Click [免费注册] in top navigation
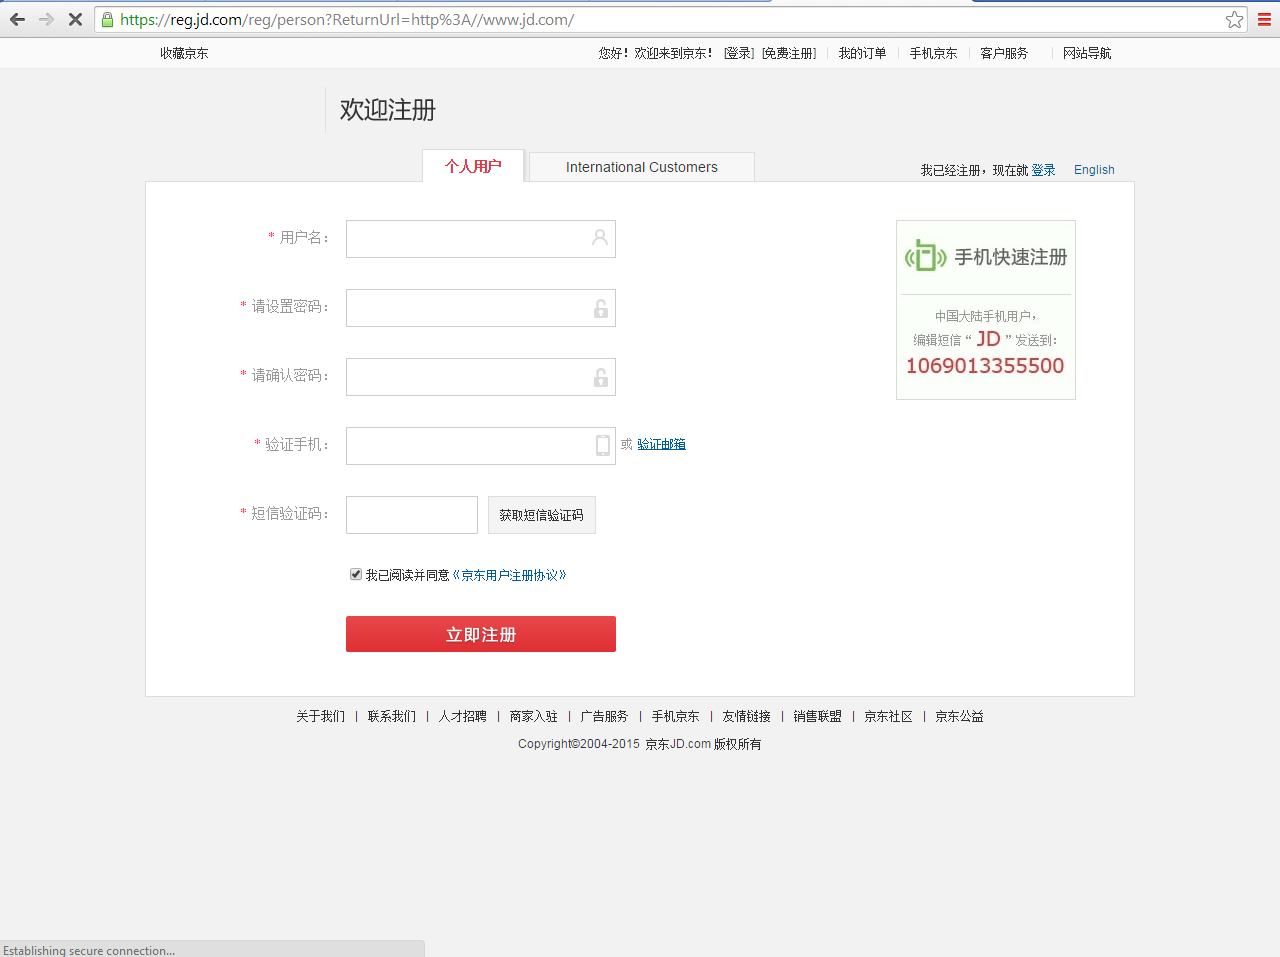This screenshot has height=957, width=1280. (x=789, y=53)
